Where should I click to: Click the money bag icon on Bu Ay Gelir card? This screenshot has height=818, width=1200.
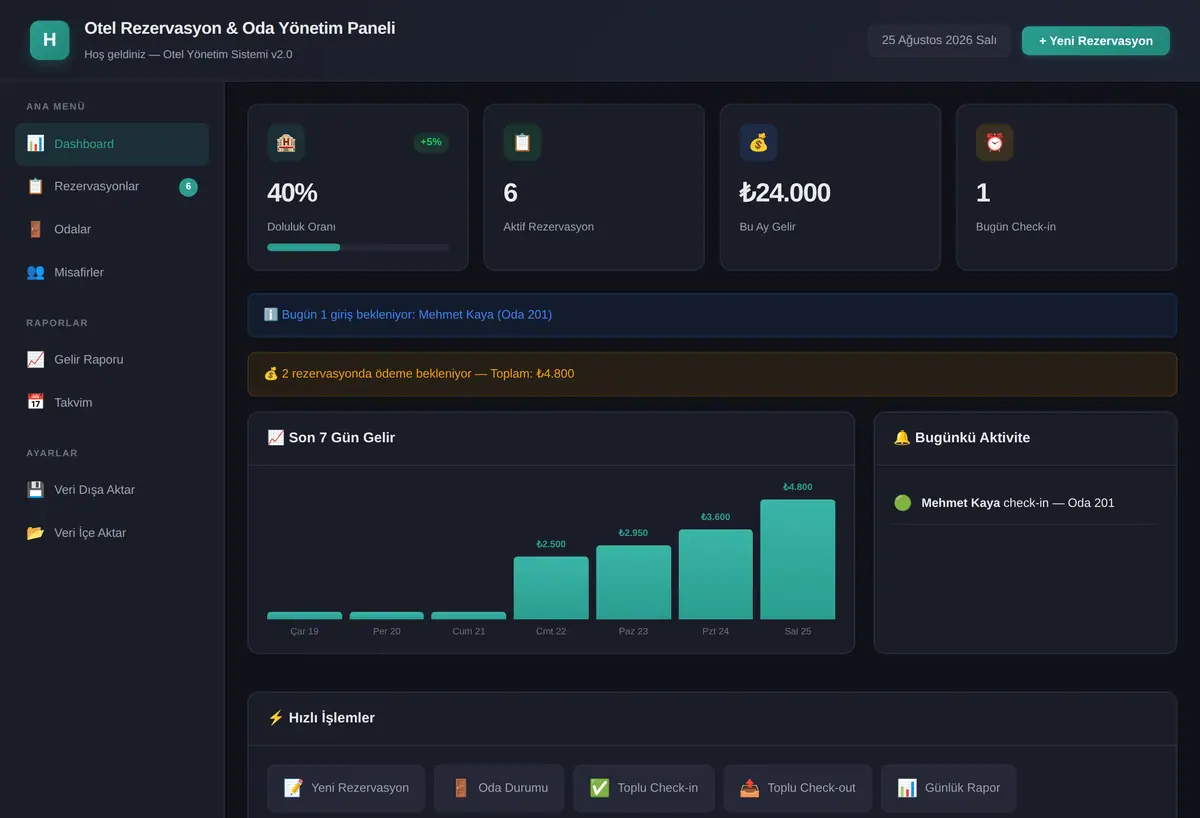click(758, 143)
